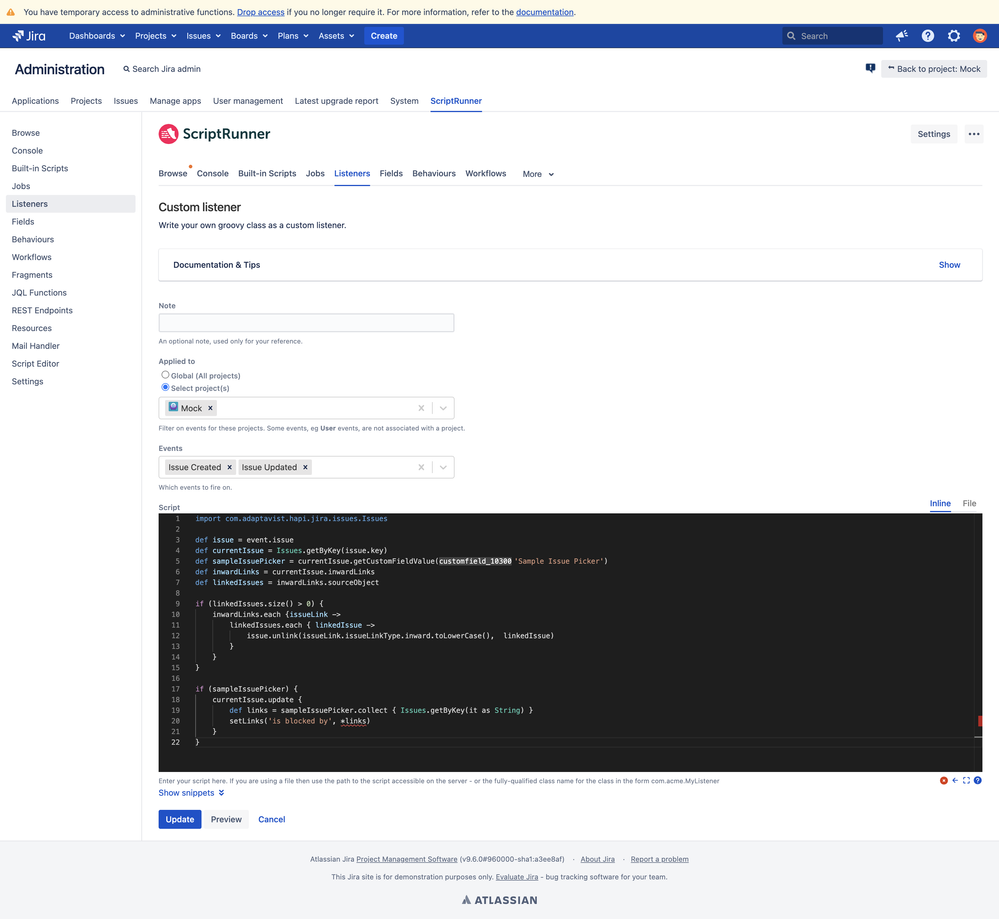Open REST Endpoints in the sidebar
The width and height of the screenshot is (999, 919).
[x=42, y=310]
